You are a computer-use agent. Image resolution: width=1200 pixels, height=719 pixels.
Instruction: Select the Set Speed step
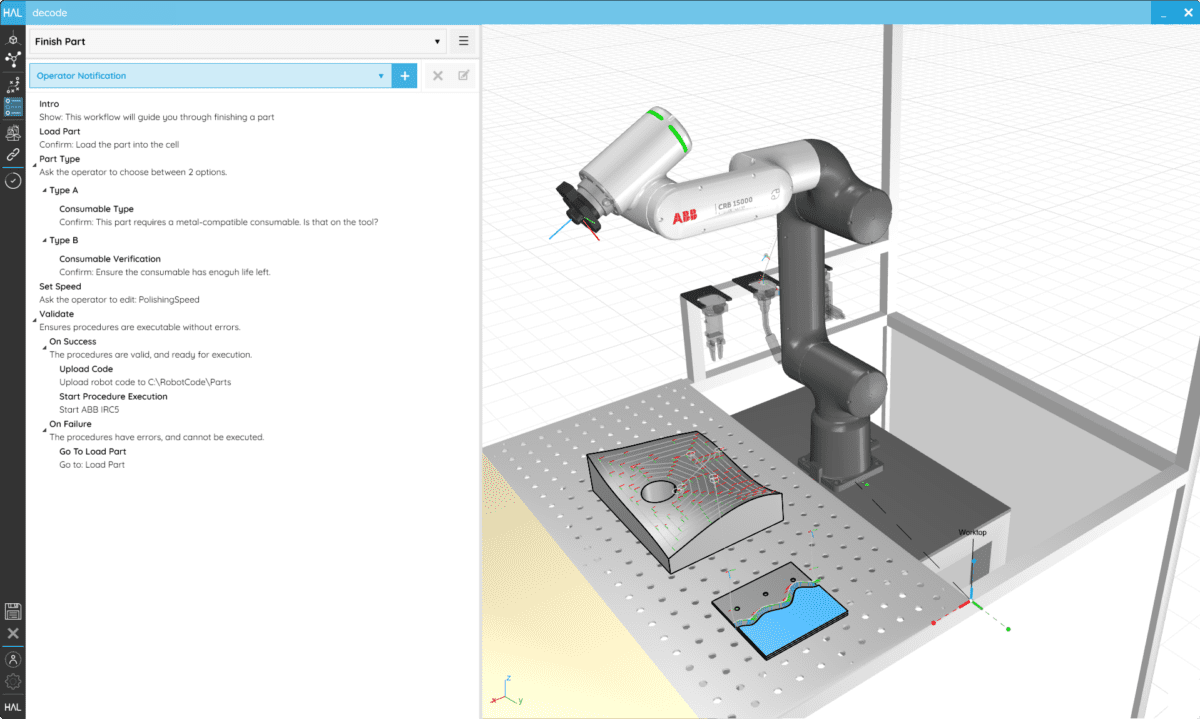[x=60, y=287]
